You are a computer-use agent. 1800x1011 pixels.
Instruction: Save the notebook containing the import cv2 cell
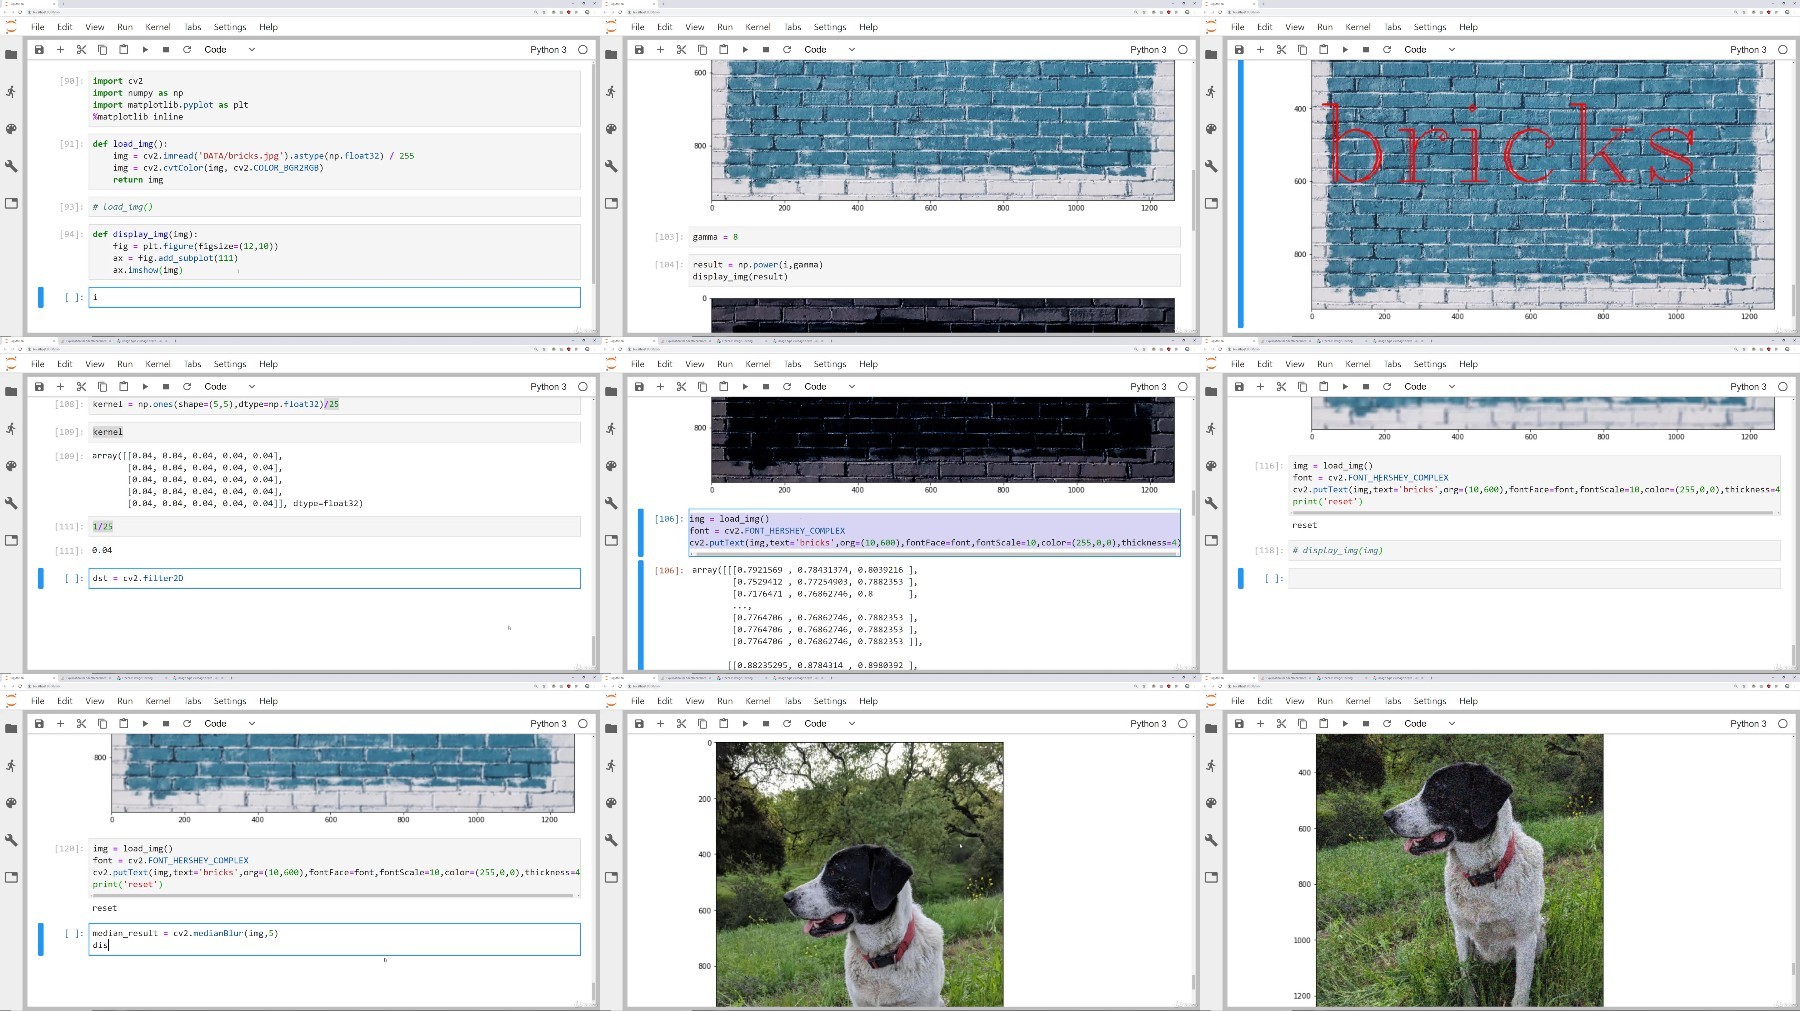39,49
